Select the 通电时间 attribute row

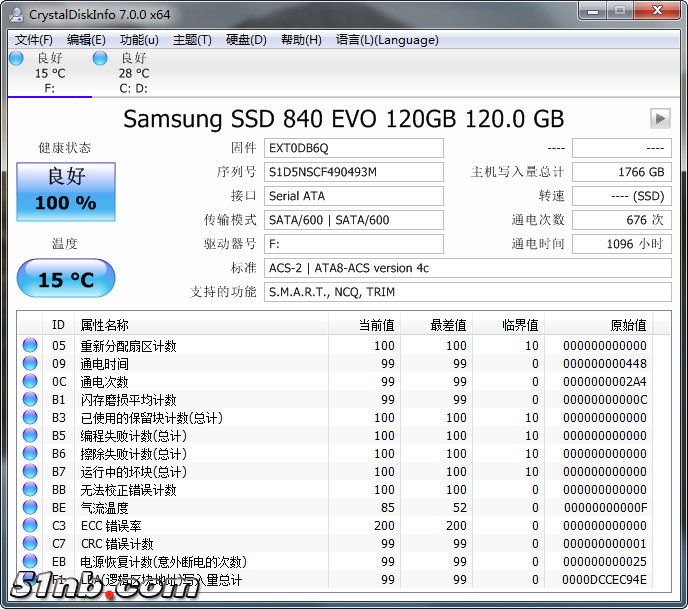[x=105, y=364]
